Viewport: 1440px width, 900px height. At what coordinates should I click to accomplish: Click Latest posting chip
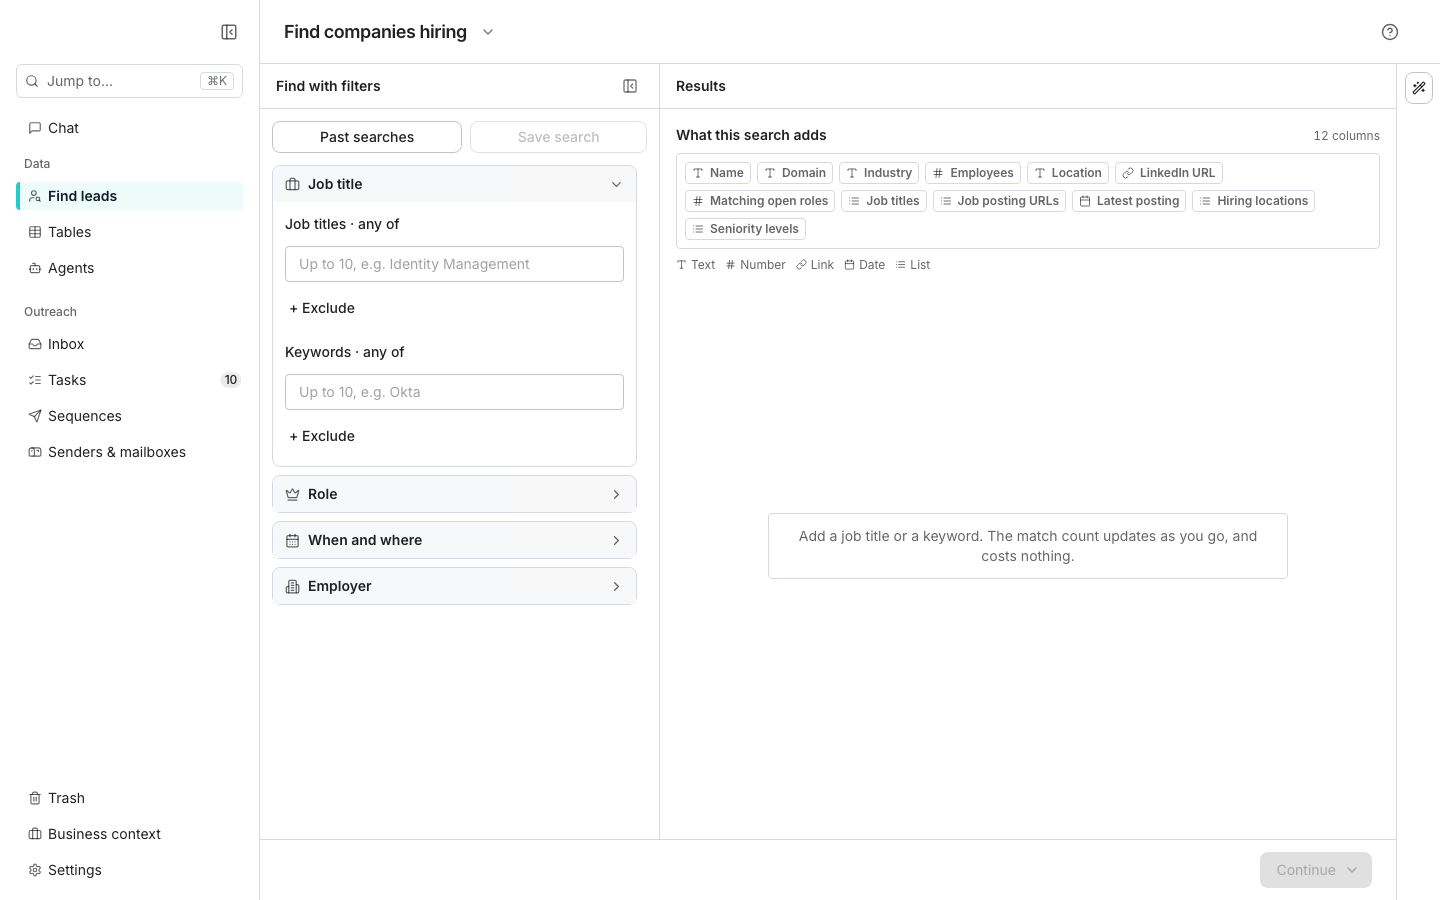click(x=1129, y=201)
